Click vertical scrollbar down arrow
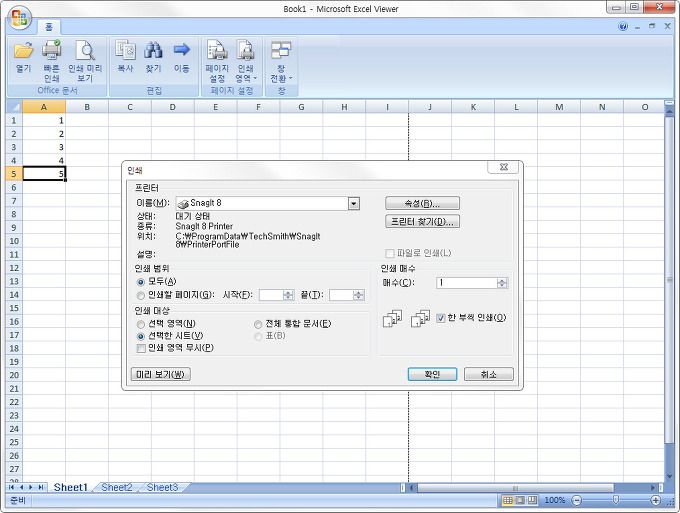Image resolution: width=680 pixels, height=513 pixels. click(x=668, y=478)
